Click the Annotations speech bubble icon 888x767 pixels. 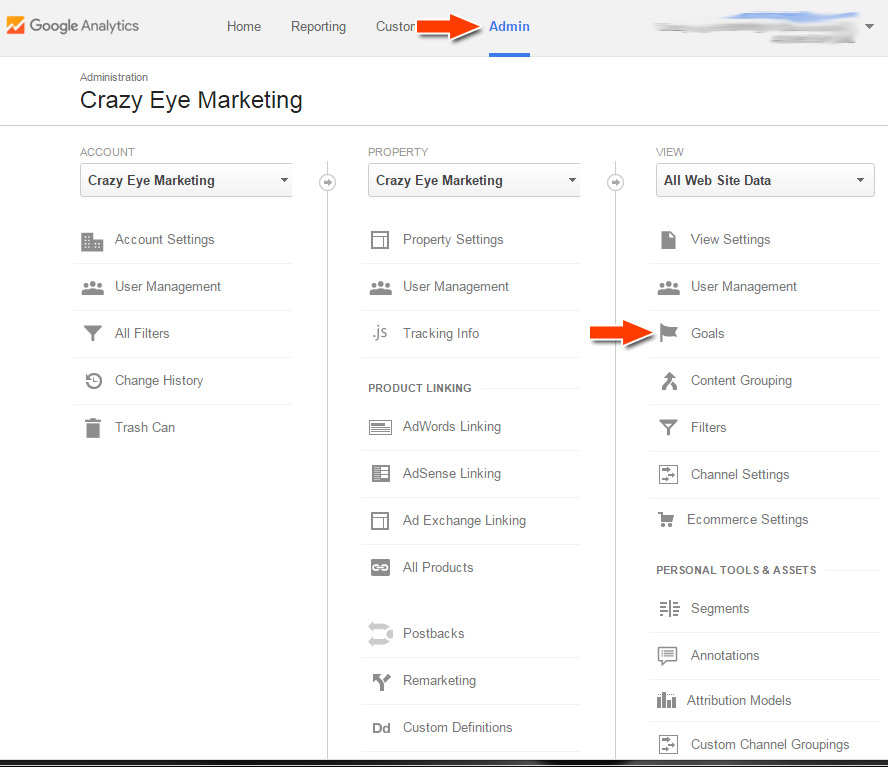[x=667, y=656]
